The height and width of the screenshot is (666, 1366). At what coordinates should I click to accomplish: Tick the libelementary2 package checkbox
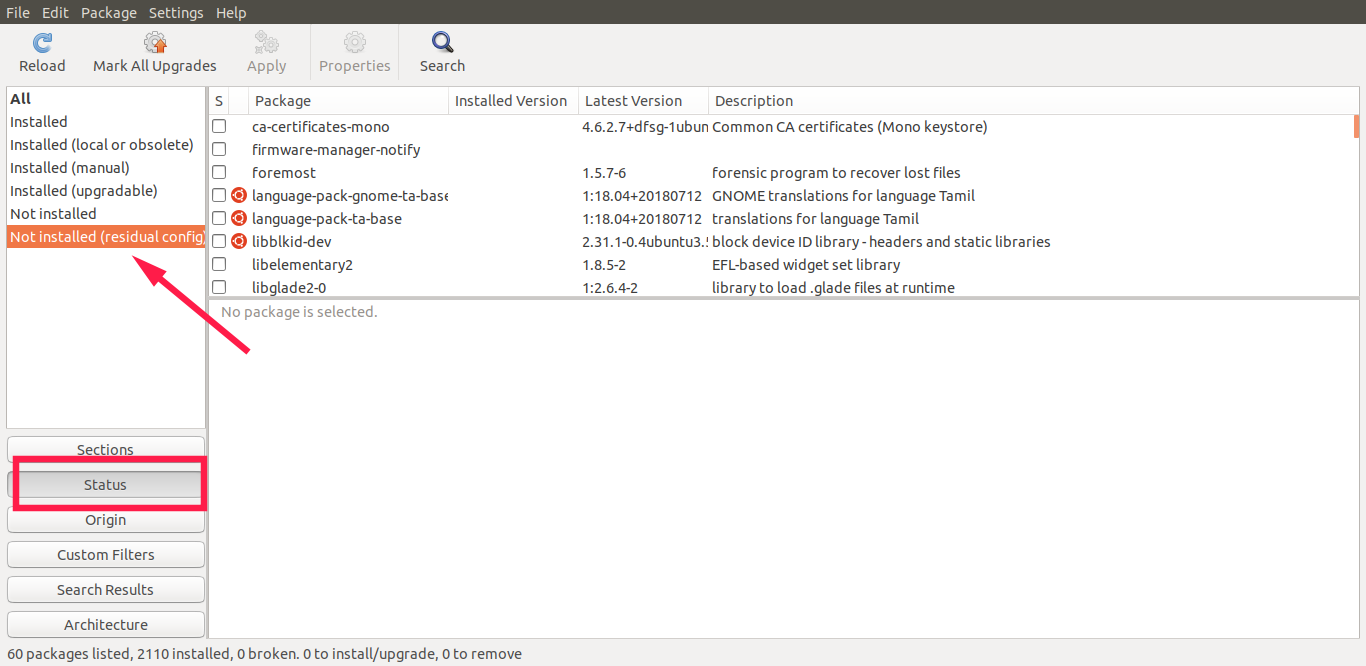219,265
